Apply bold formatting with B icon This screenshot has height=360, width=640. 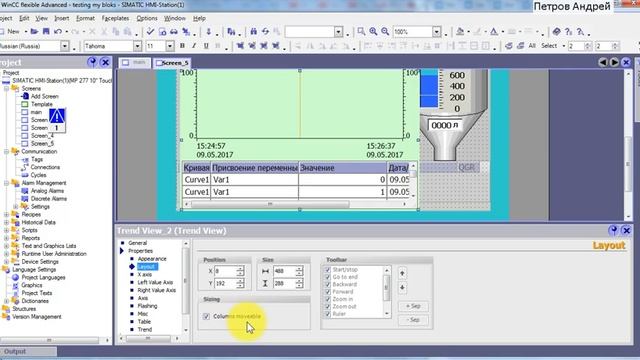[182, 46]
